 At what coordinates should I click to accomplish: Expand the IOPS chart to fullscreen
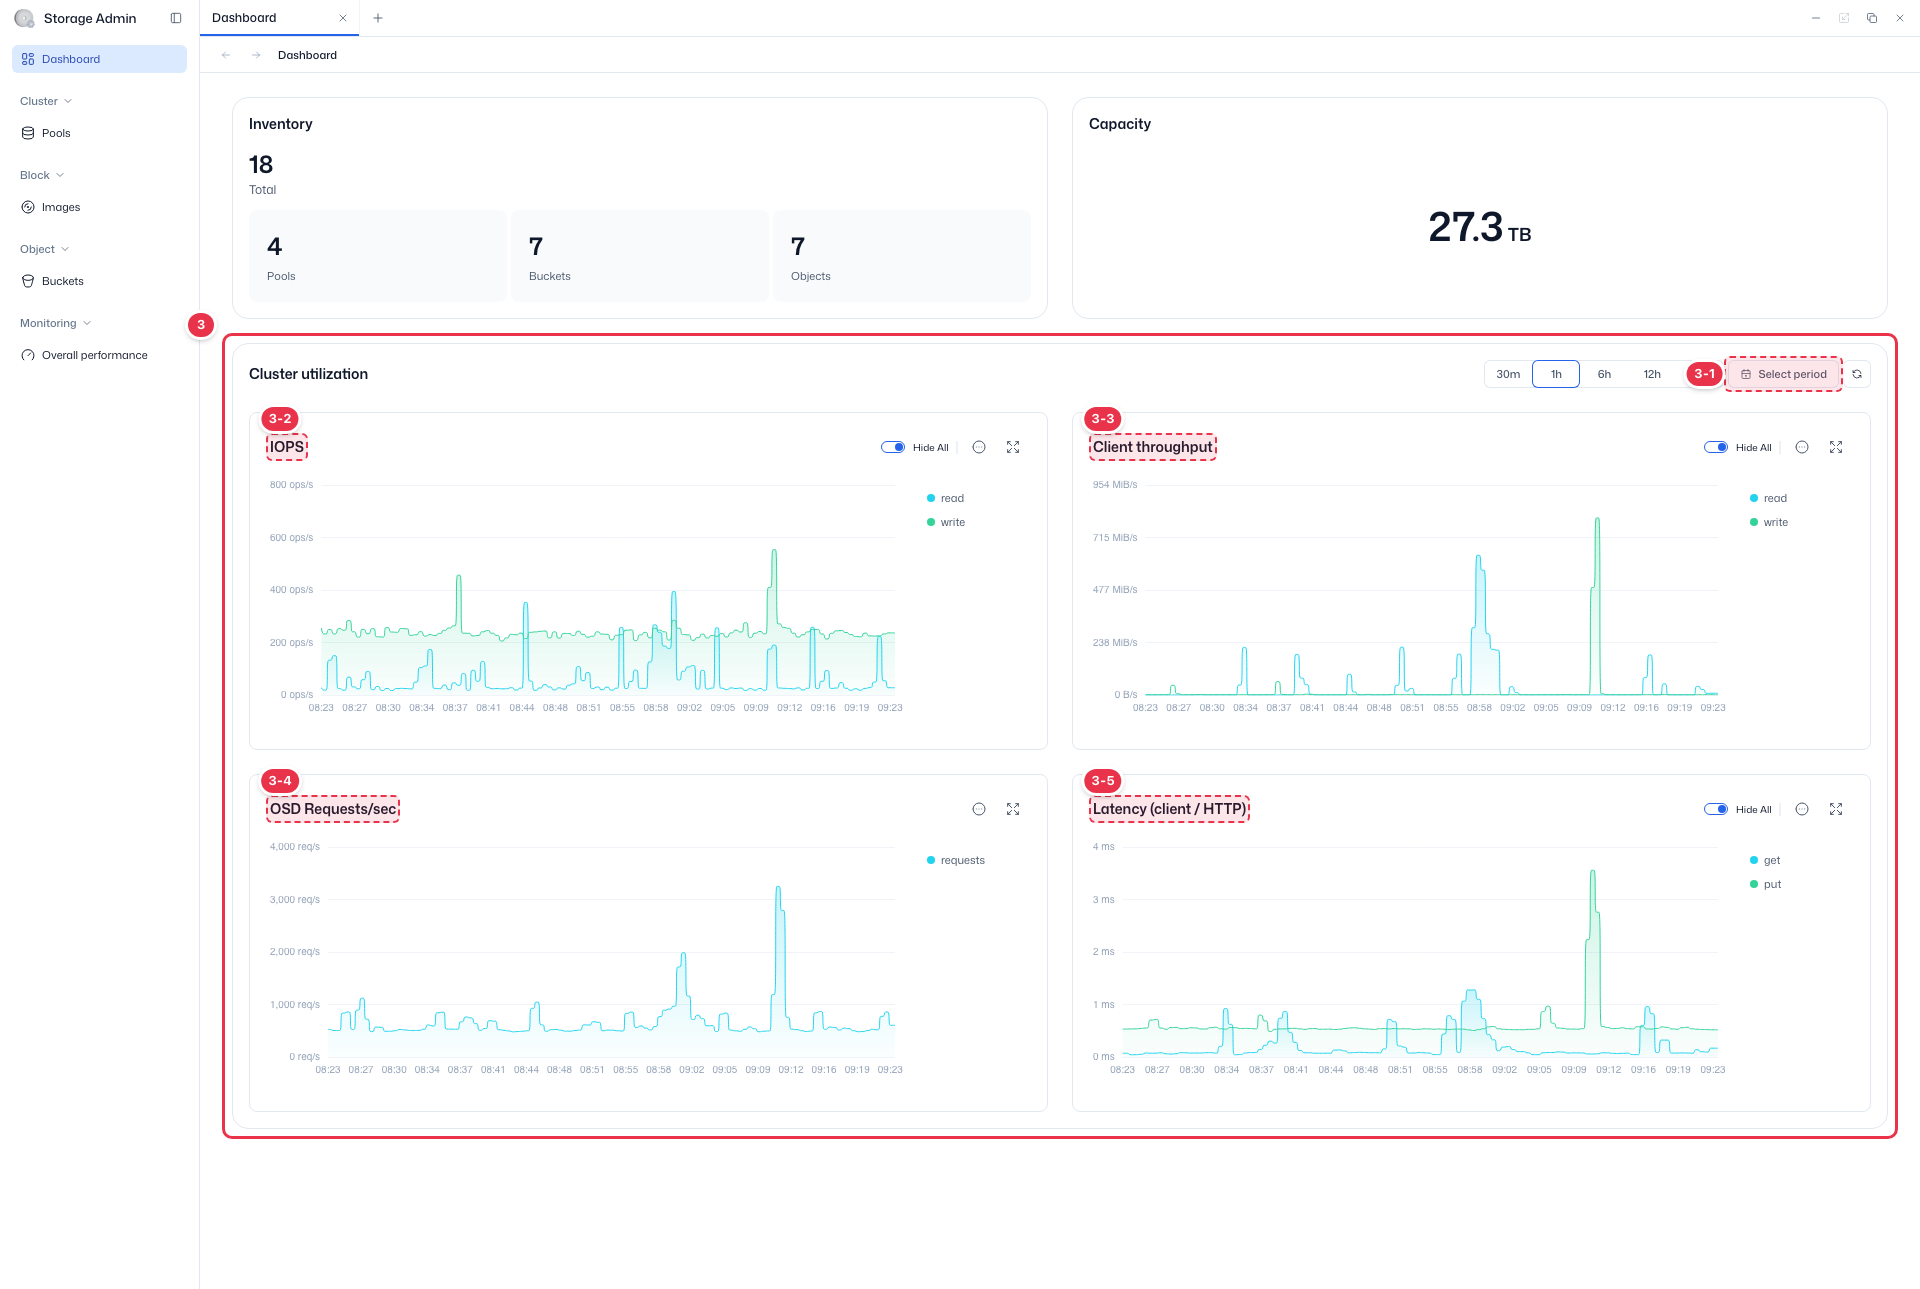(1013, 447)
